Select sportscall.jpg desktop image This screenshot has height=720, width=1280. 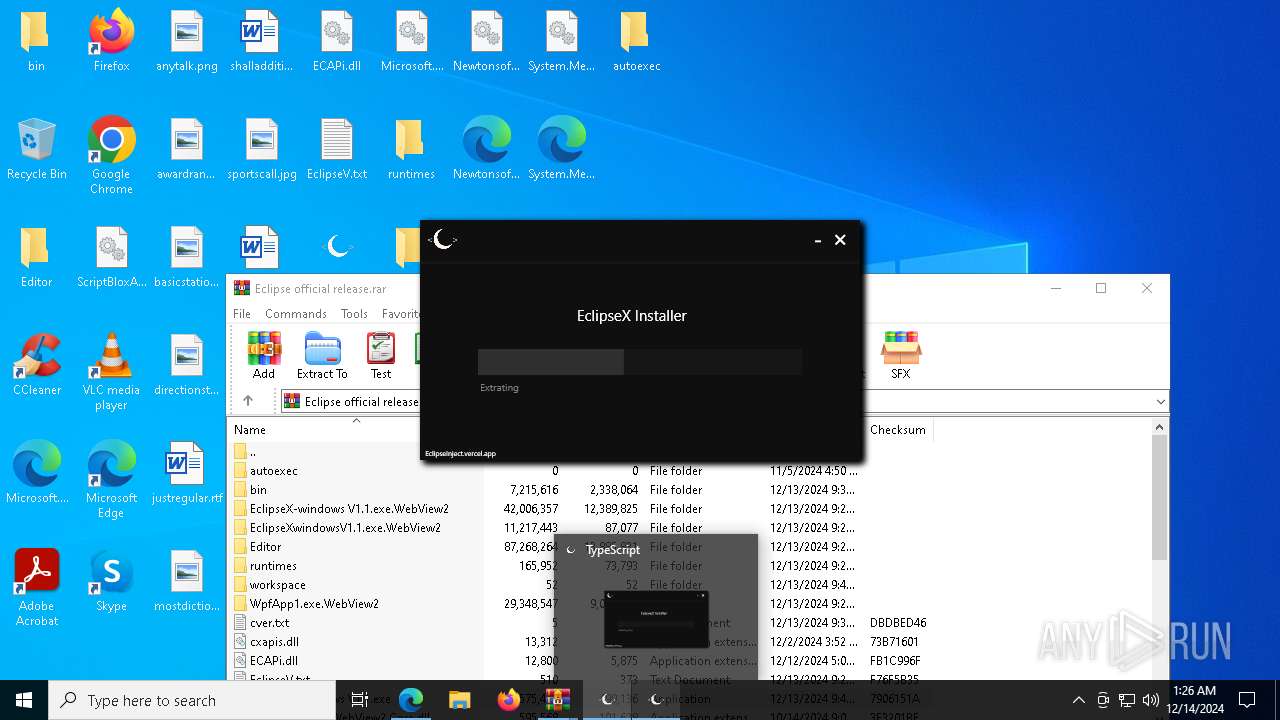262,150
